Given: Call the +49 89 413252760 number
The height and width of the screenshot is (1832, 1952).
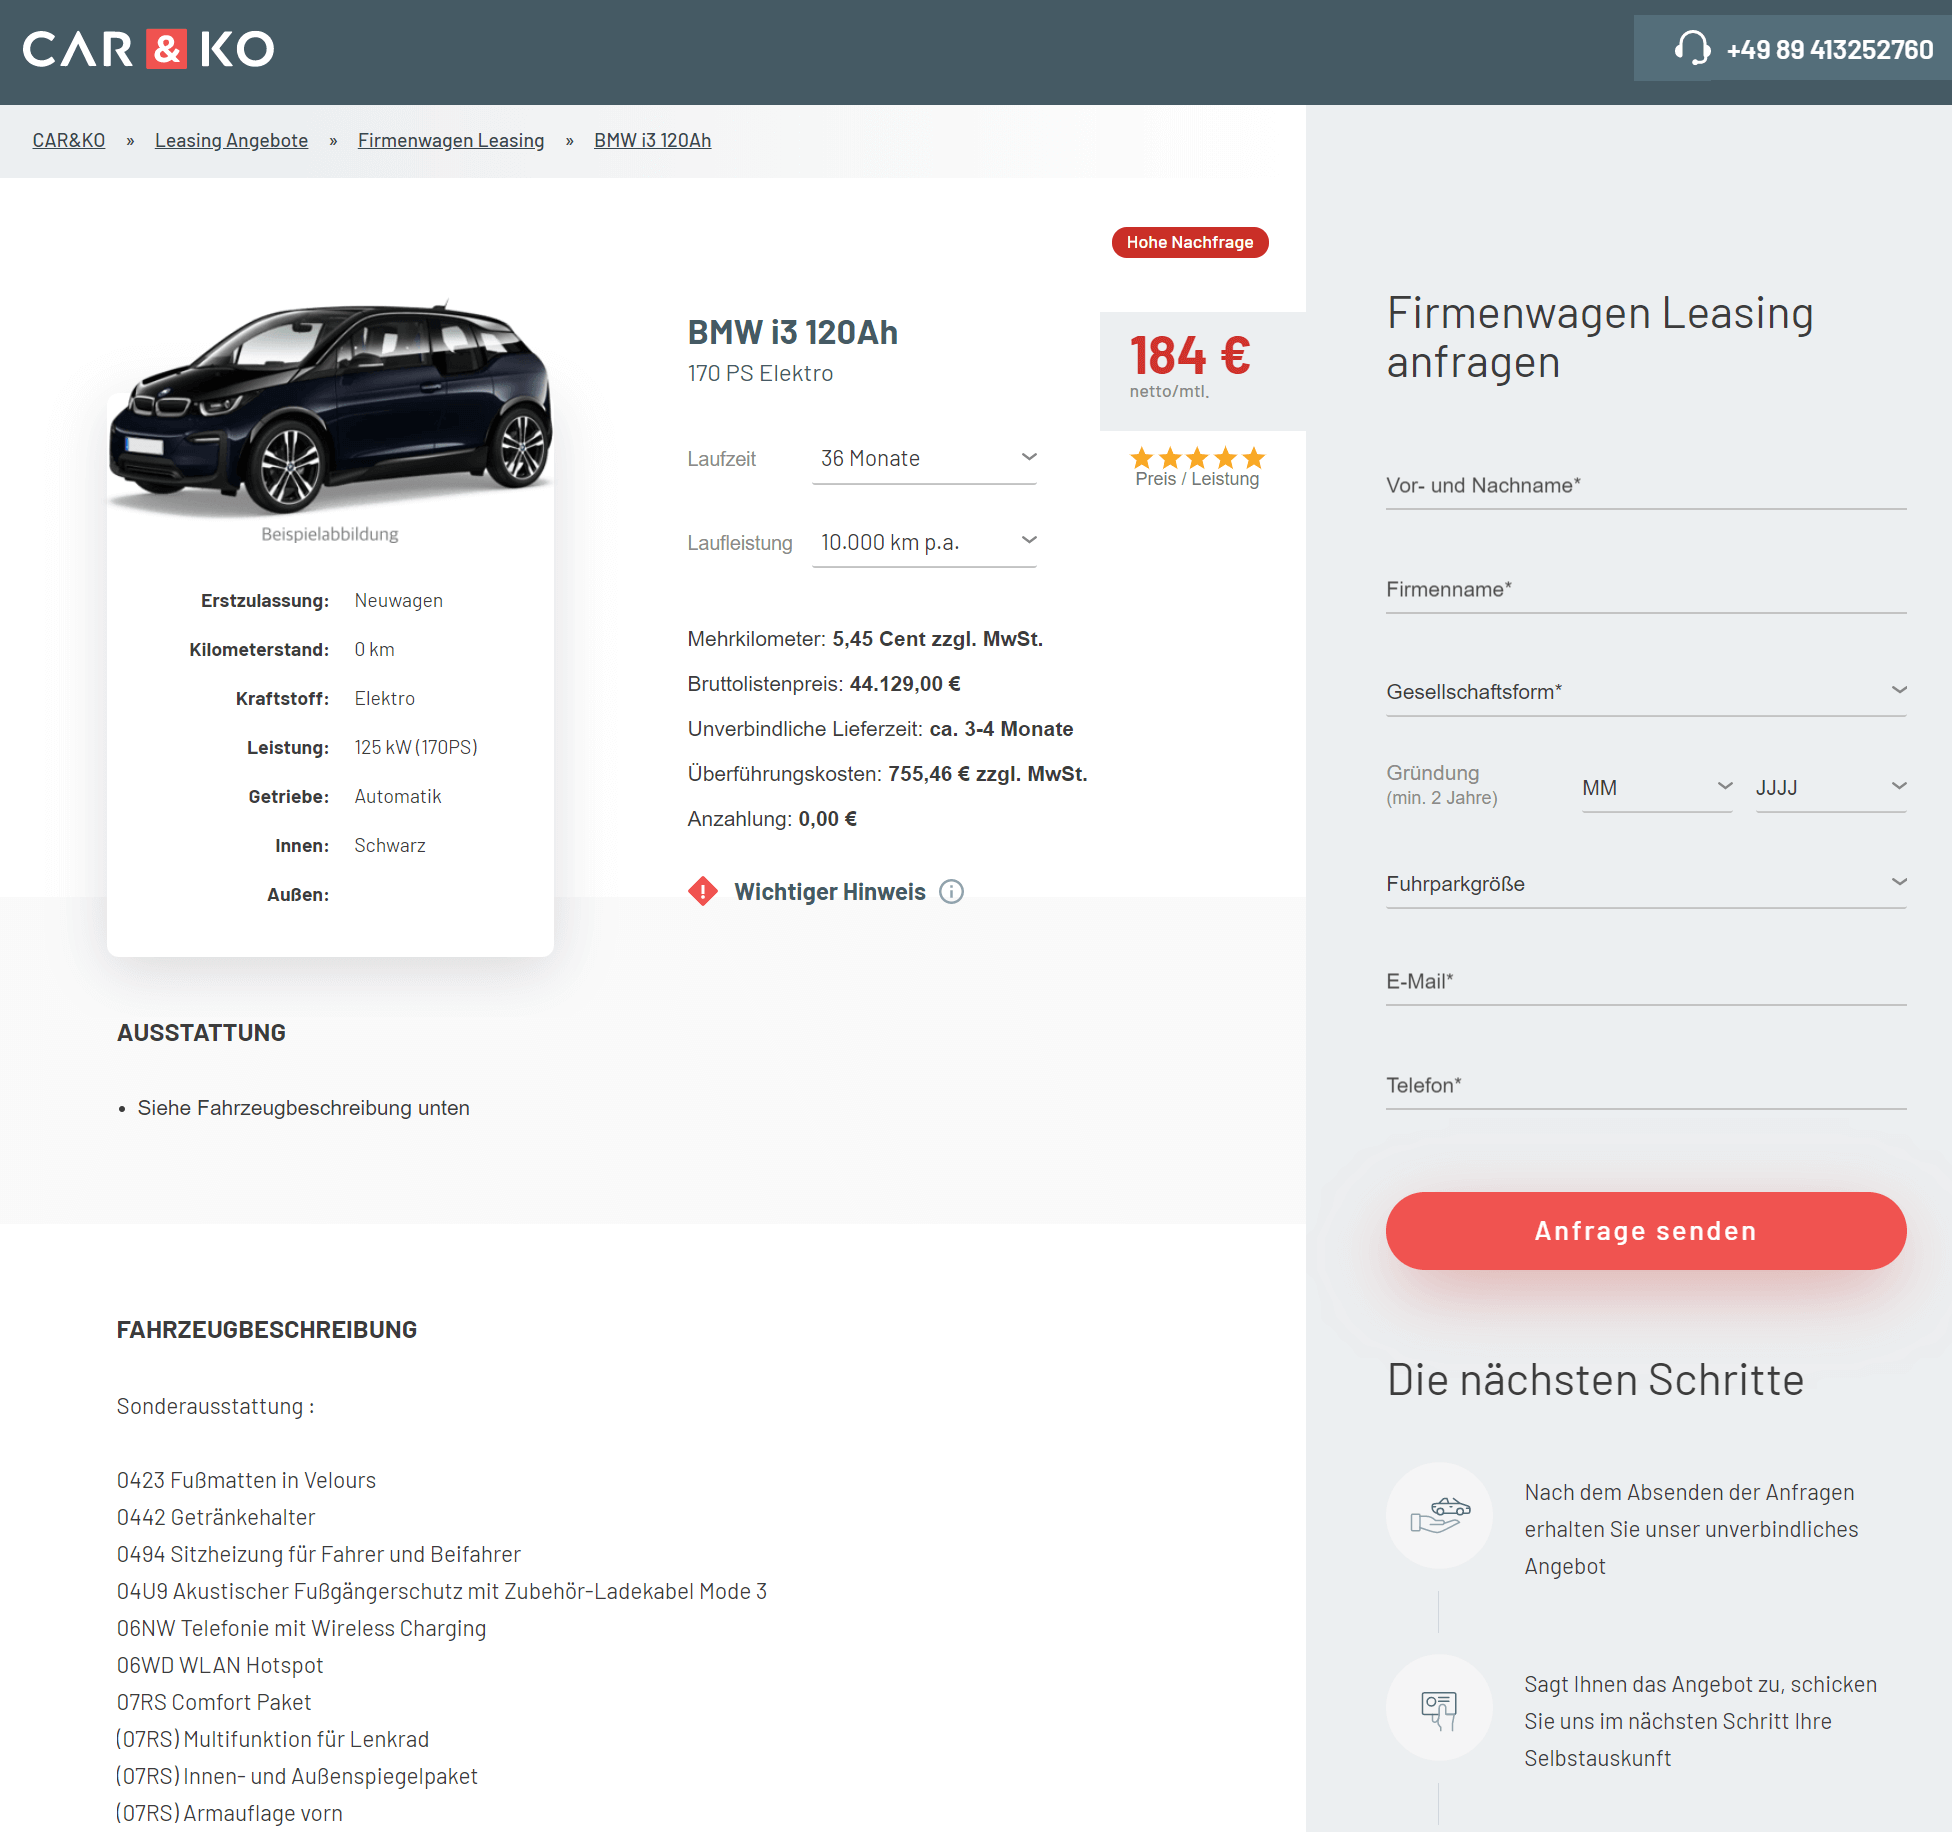Looking at the screenshot, I should pyautogui.click(x=1829, y=49).
